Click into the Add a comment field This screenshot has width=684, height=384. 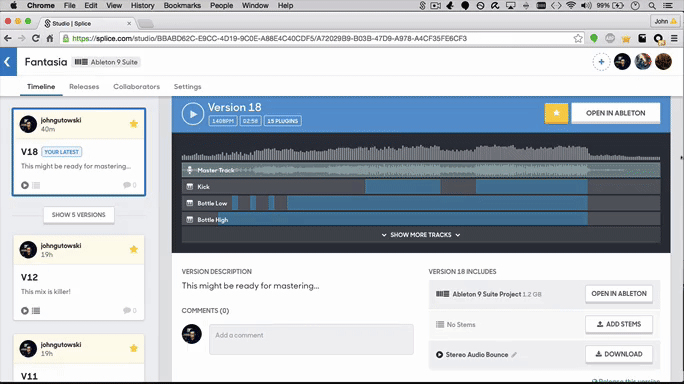311,339
